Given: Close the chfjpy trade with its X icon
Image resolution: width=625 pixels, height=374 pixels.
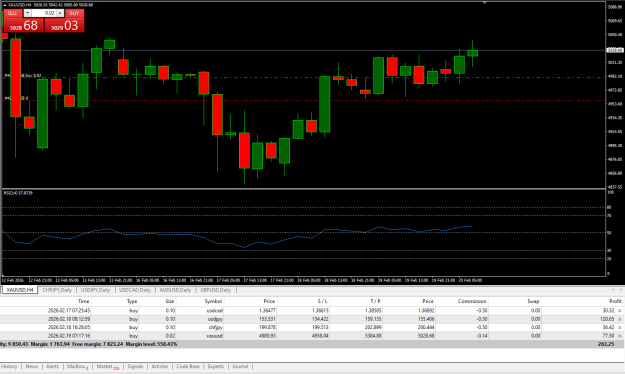Looking at the screenshot, I should pos(619,327).
